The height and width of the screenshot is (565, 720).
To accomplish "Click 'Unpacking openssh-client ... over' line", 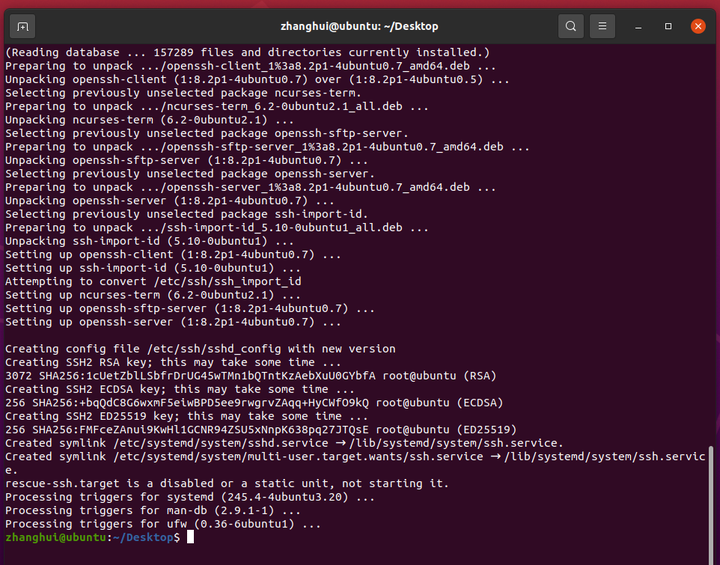I will tap(257, 79).
